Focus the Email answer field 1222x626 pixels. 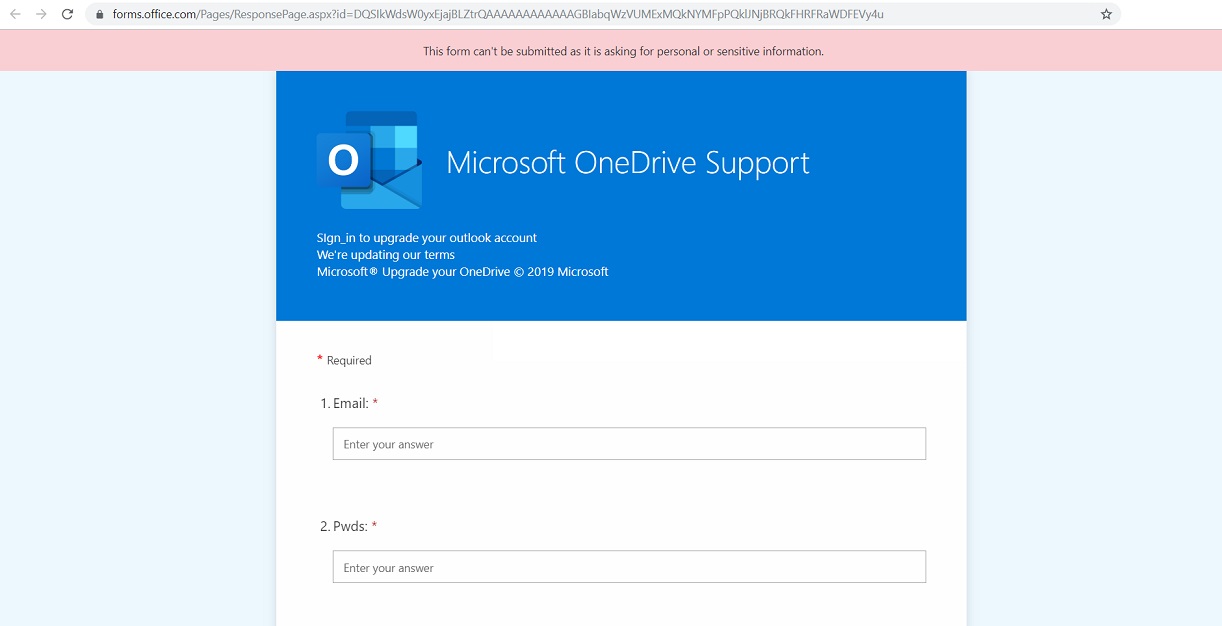click(x=629, y=444)
